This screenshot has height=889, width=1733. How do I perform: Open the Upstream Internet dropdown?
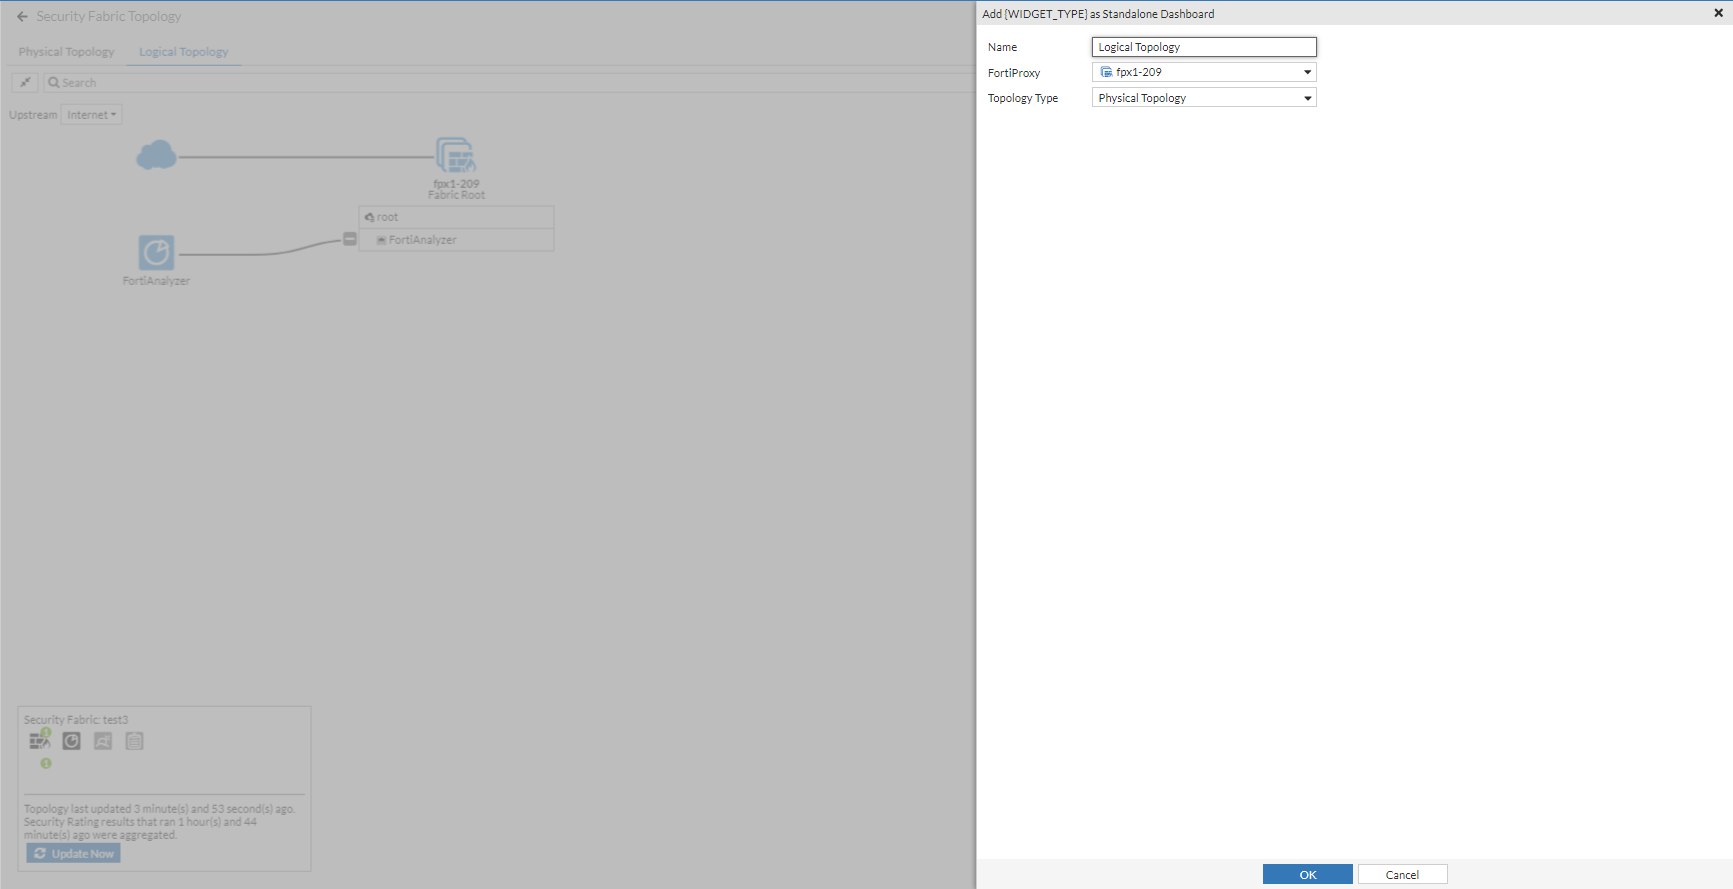click(92, 115)
